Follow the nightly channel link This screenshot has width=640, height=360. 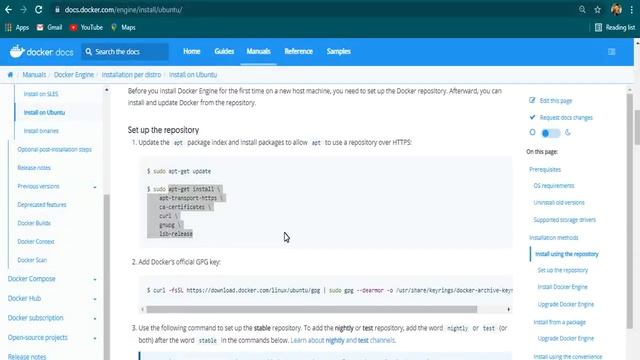click(x=335, y=340)
